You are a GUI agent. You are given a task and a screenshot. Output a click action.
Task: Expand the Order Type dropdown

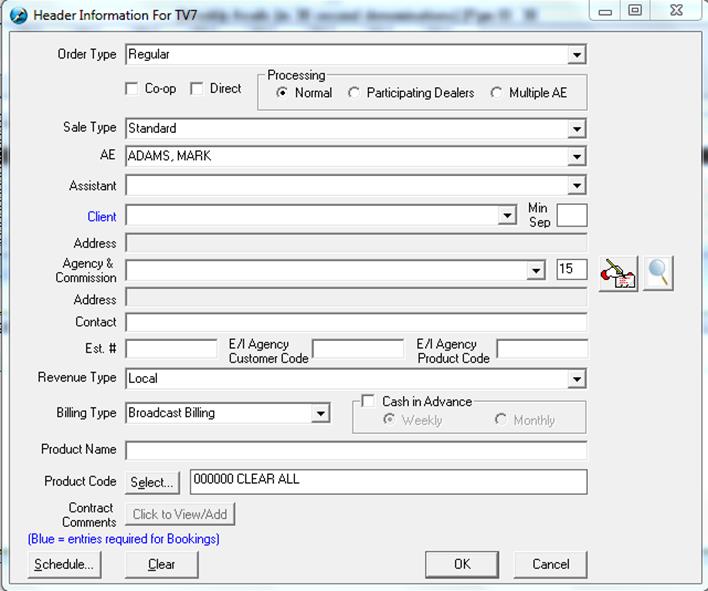(x=576, y=55)
